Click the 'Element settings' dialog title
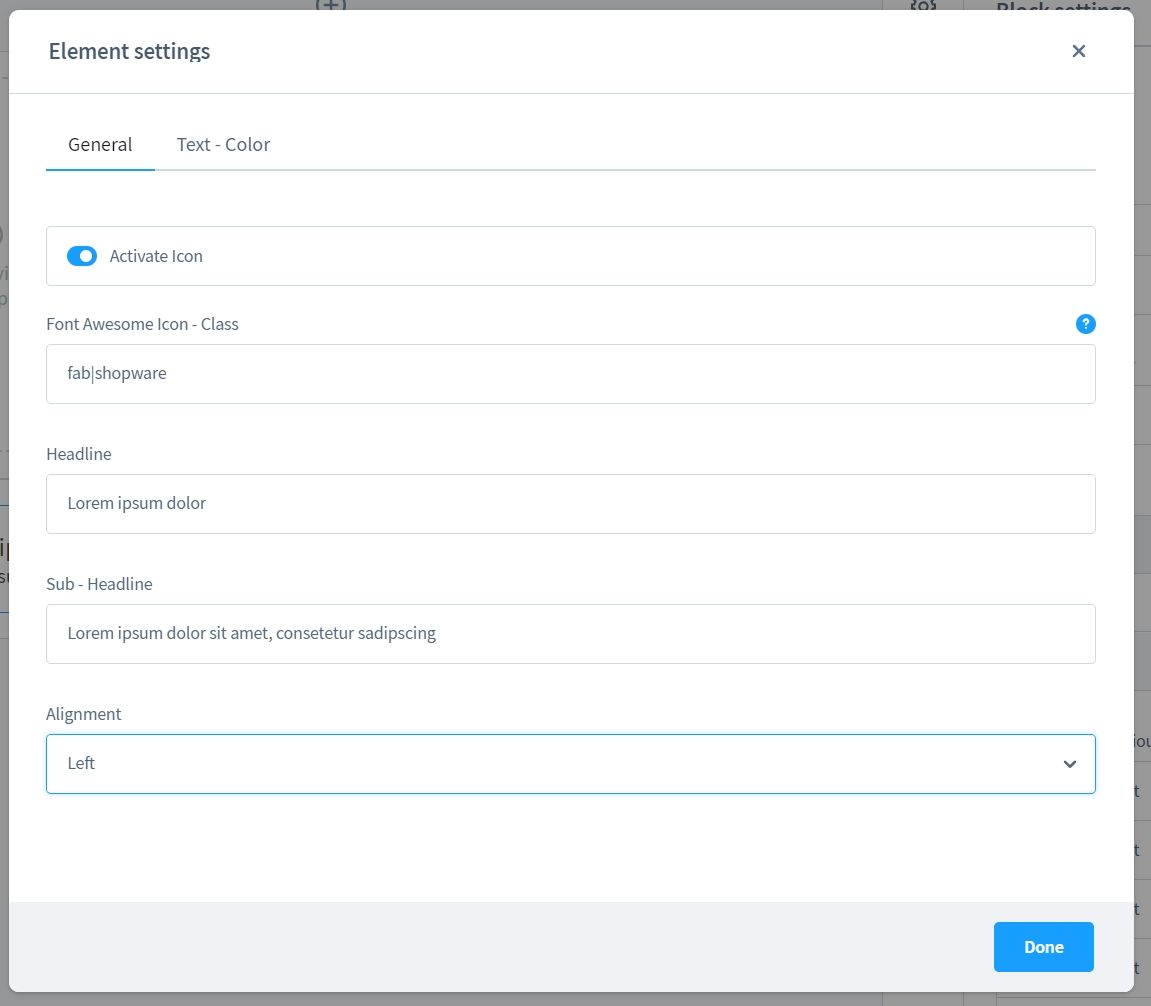 [129, 51]
